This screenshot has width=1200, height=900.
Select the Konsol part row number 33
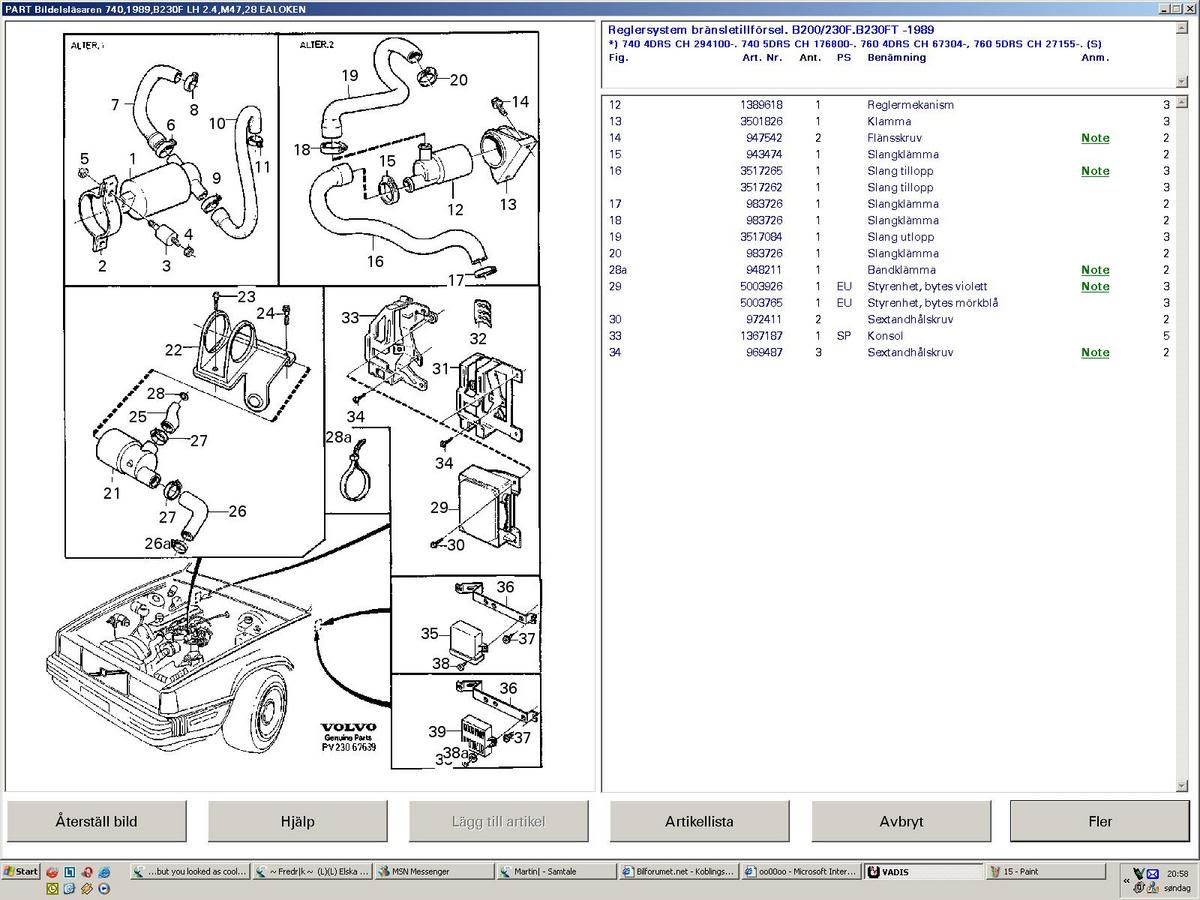click(885, 336)
